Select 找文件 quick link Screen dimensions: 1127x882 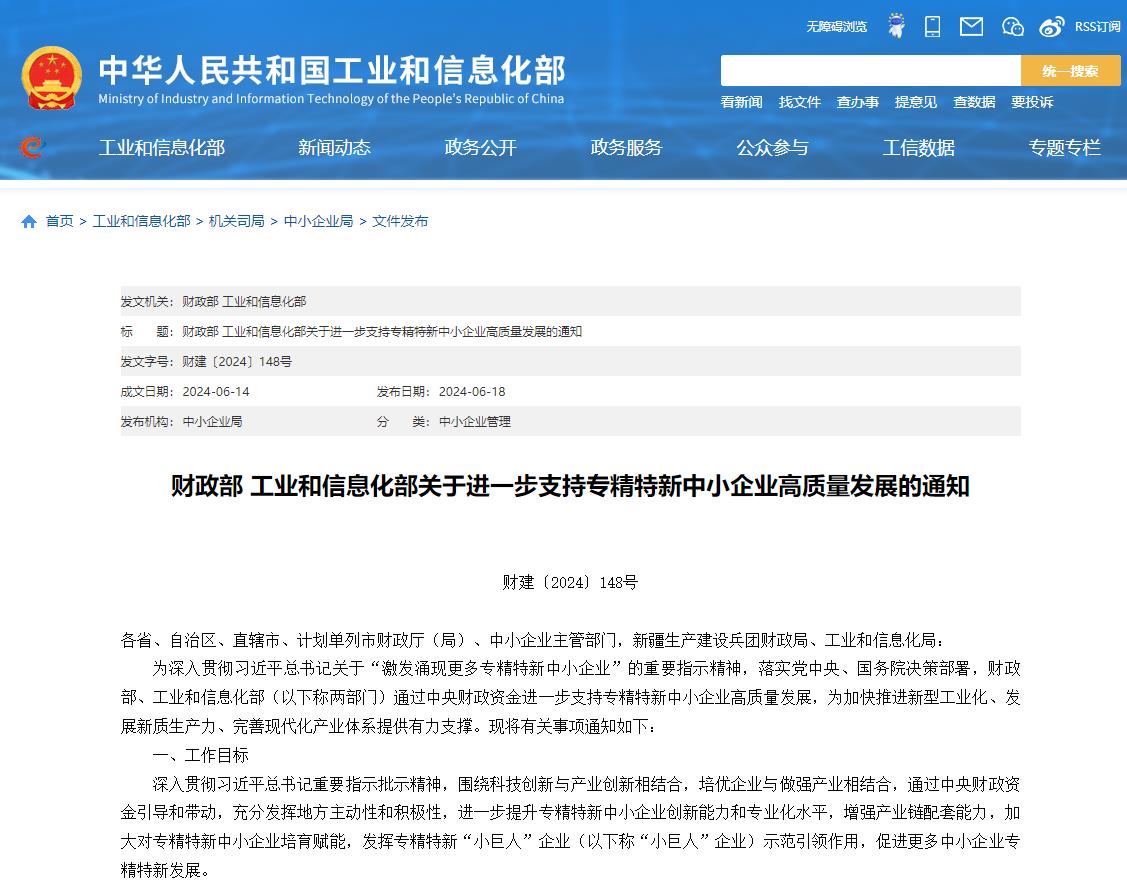pyautogui.click(x=799, y=102)
